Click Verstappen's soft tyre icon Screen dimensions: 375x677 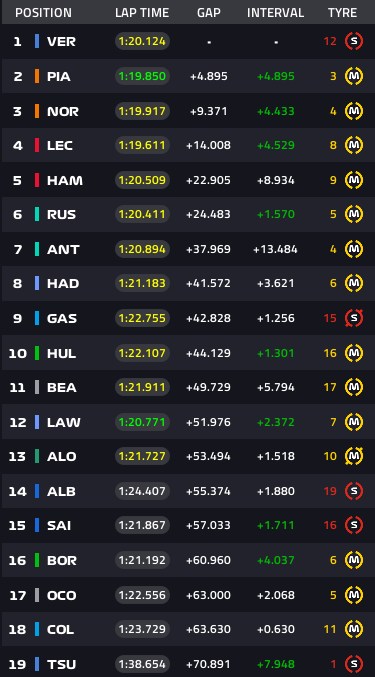click(354, 42)
